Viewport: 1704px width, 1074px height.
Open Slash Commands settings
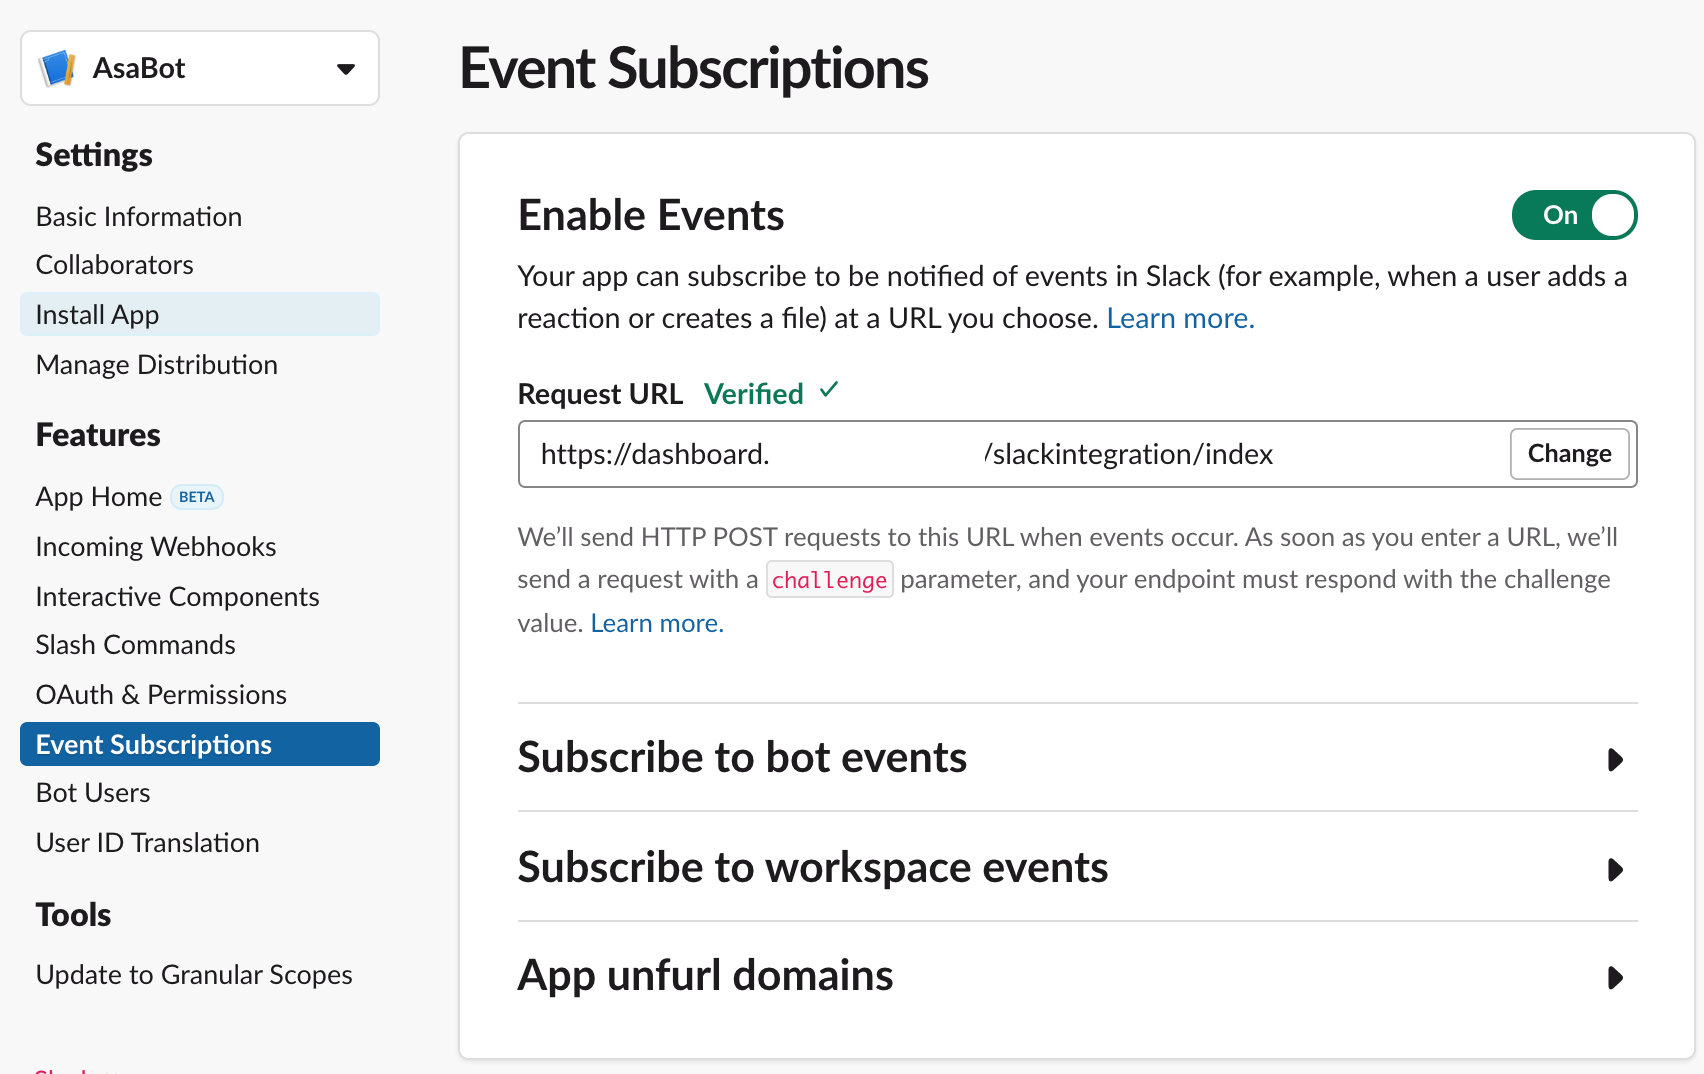(136, 645)
